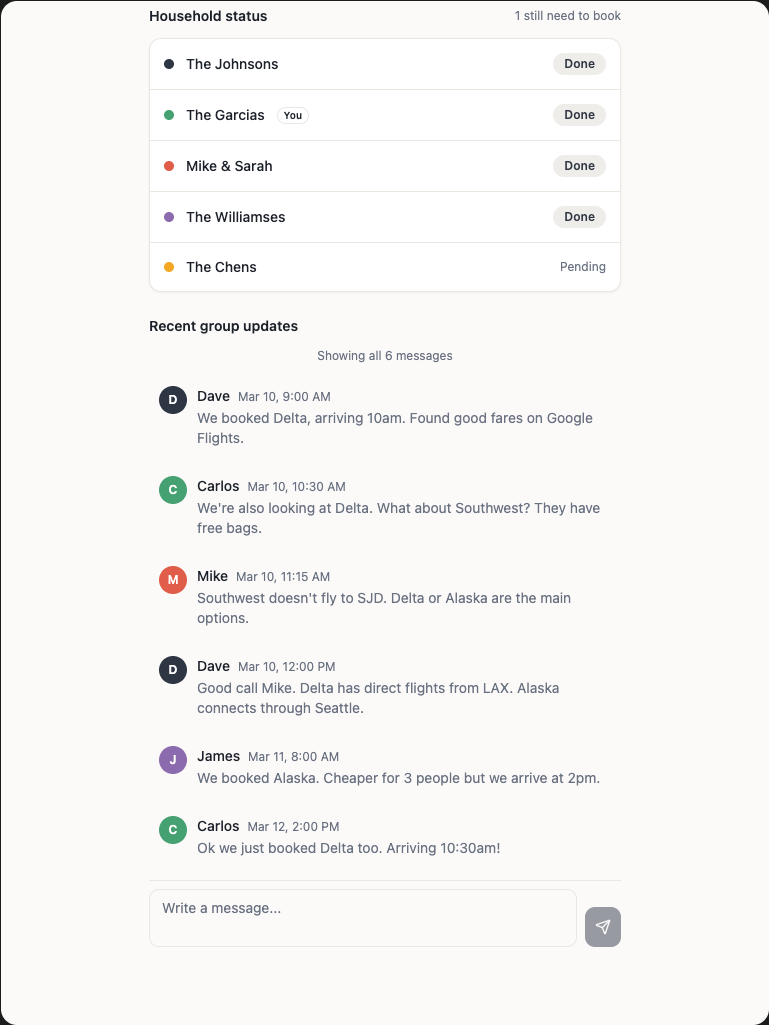769x1025 pixels.
Task: Click the Pending status for The Chens
Action: tap(583, 267)
